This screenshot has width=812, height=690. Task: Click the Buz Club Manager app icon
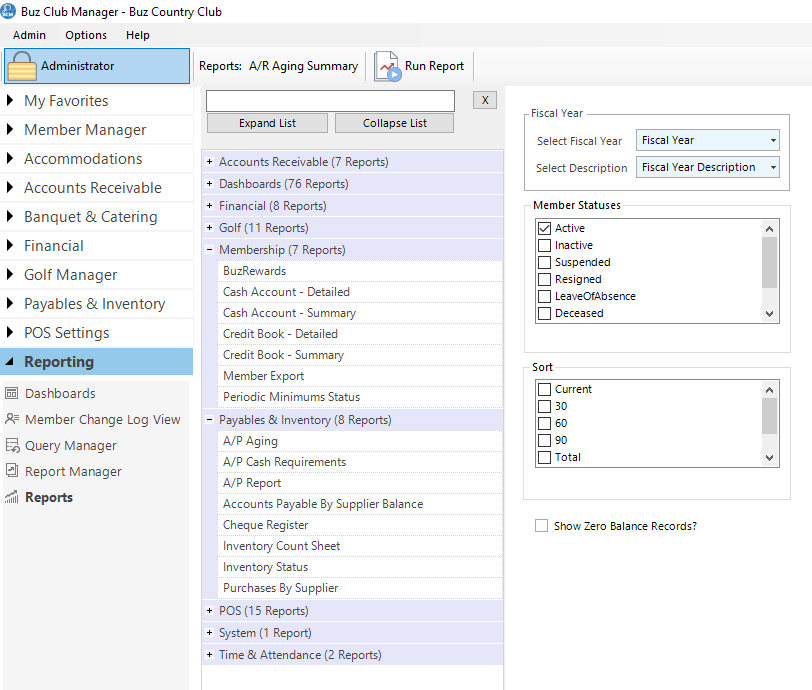[10, 12]
